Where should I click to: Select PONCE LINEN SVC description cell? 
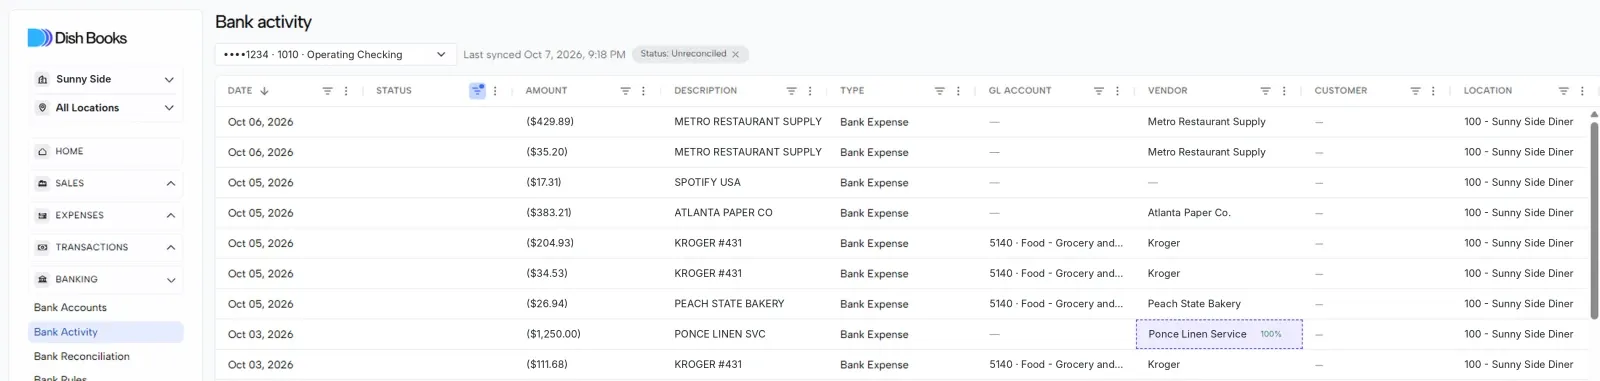click(x=720, y=334)
